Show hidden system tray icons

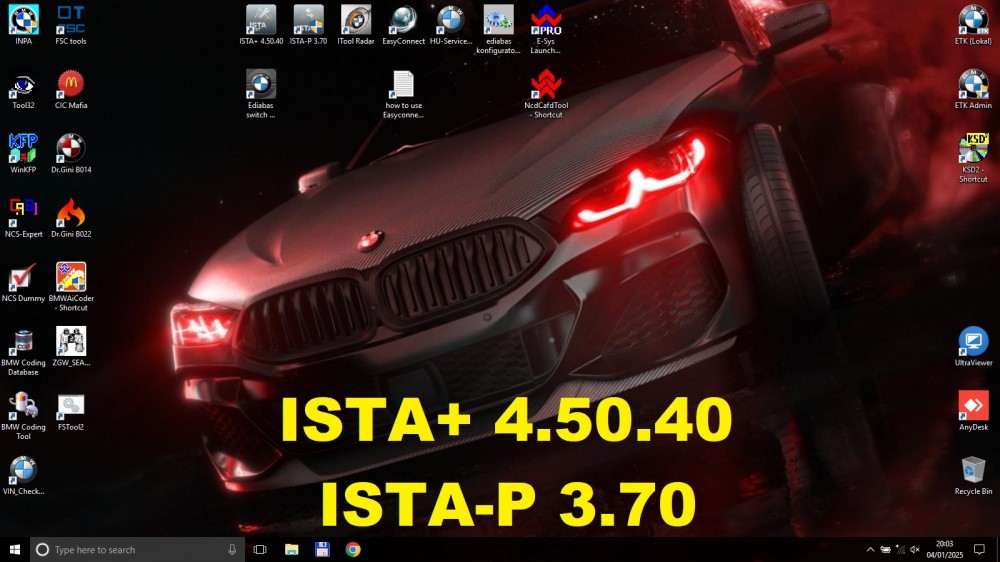[870, 549]
